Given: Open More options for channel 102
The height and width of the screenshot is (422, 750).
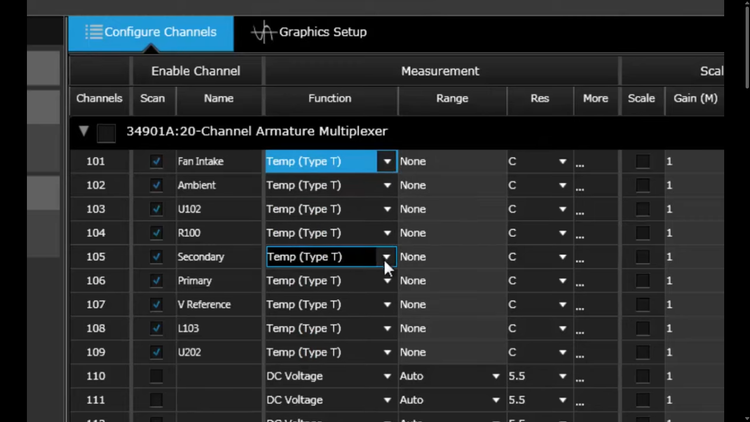Looking at the screenshot, I should (580, 186).
